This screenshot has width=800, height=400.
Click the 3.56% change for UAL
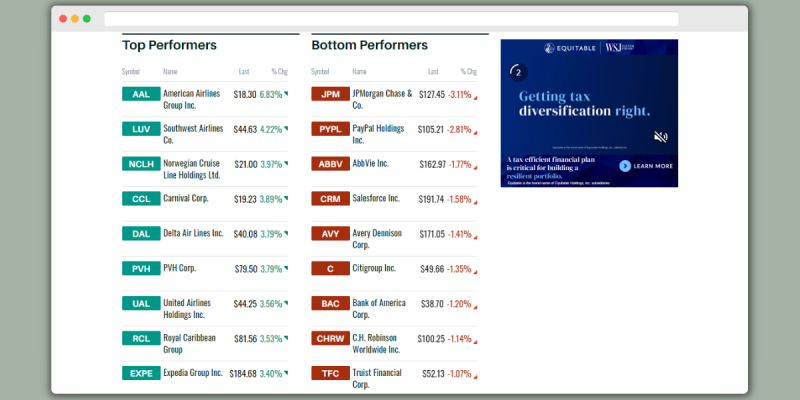(x=271, y=304)
